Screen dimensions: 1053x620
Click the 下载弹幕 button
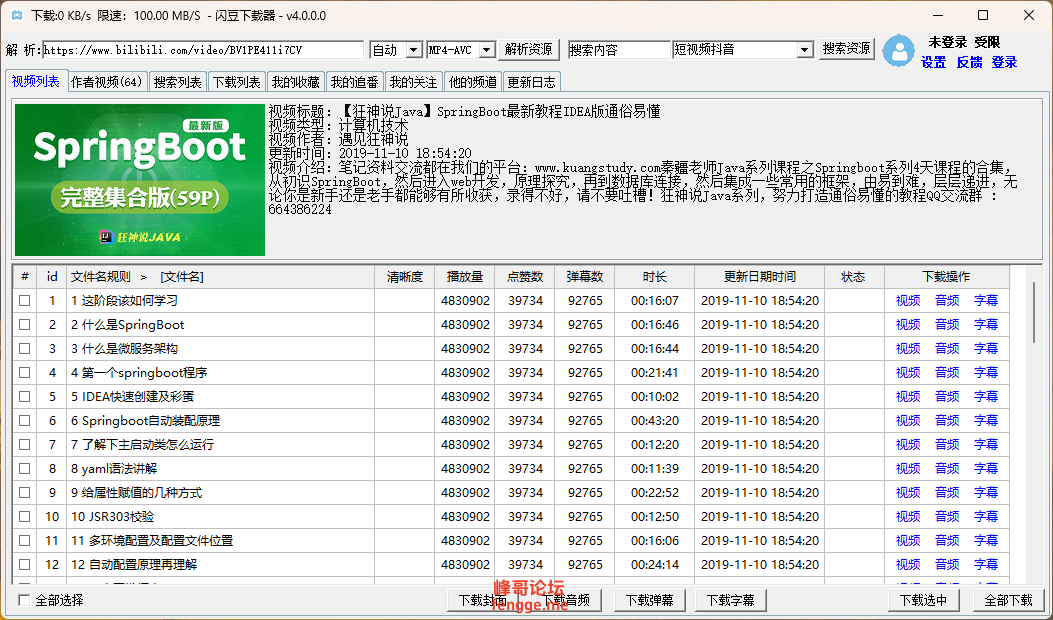649,600
